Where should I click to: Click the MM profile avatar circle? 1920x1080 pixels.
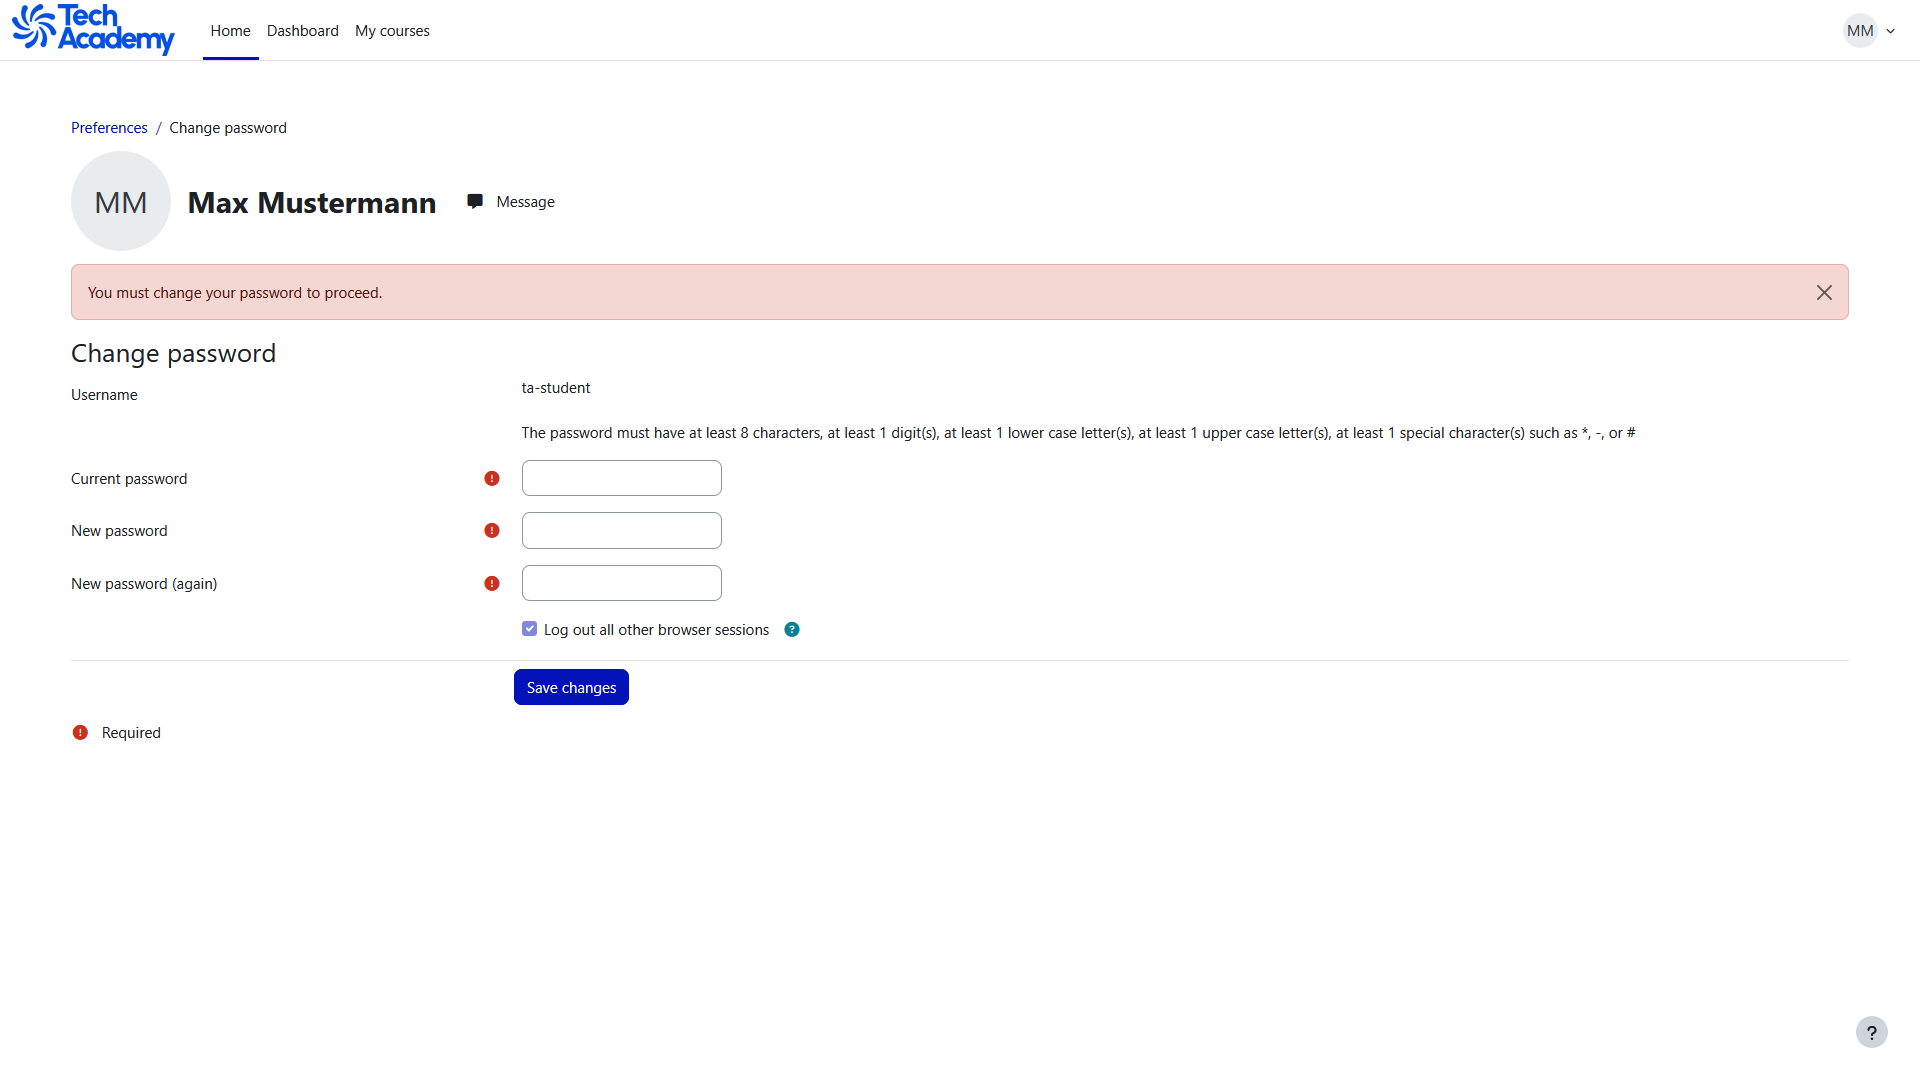[121, 201]
